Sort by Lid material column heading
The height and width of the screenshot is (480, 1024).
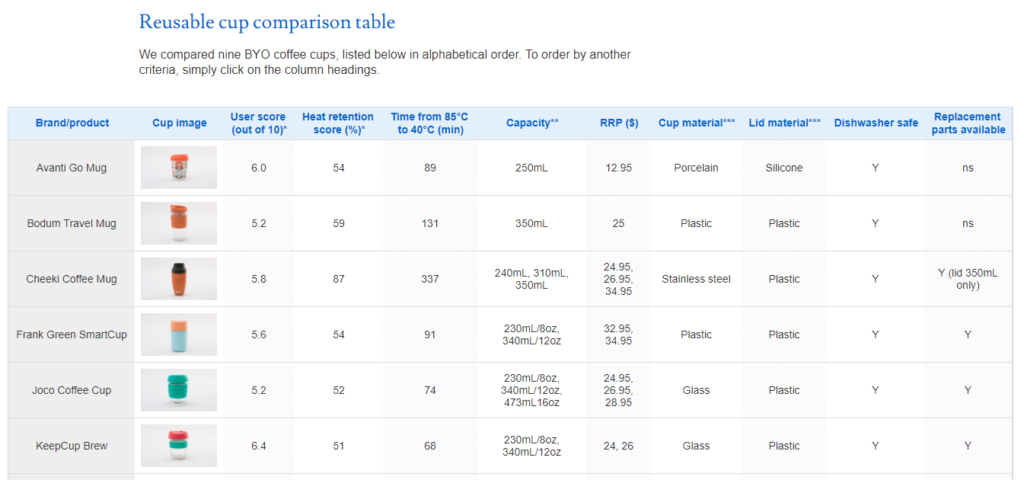[x=784, y=123]
